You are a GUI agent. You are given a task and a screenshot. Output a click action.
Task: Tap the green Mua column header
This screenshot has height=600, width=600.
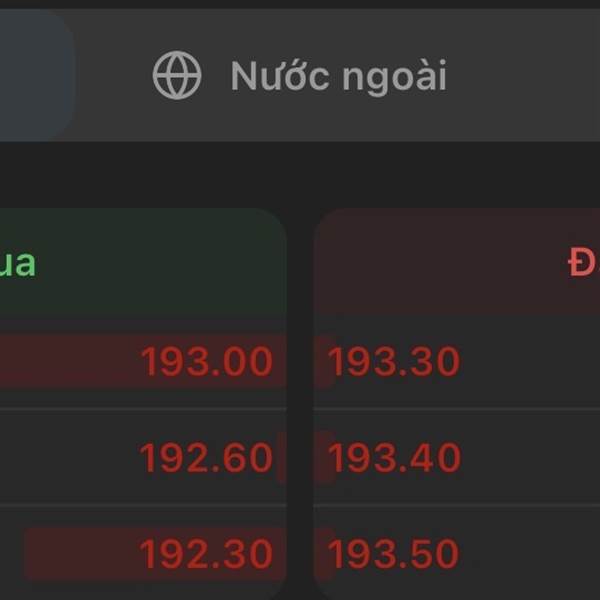pos(18,263)
